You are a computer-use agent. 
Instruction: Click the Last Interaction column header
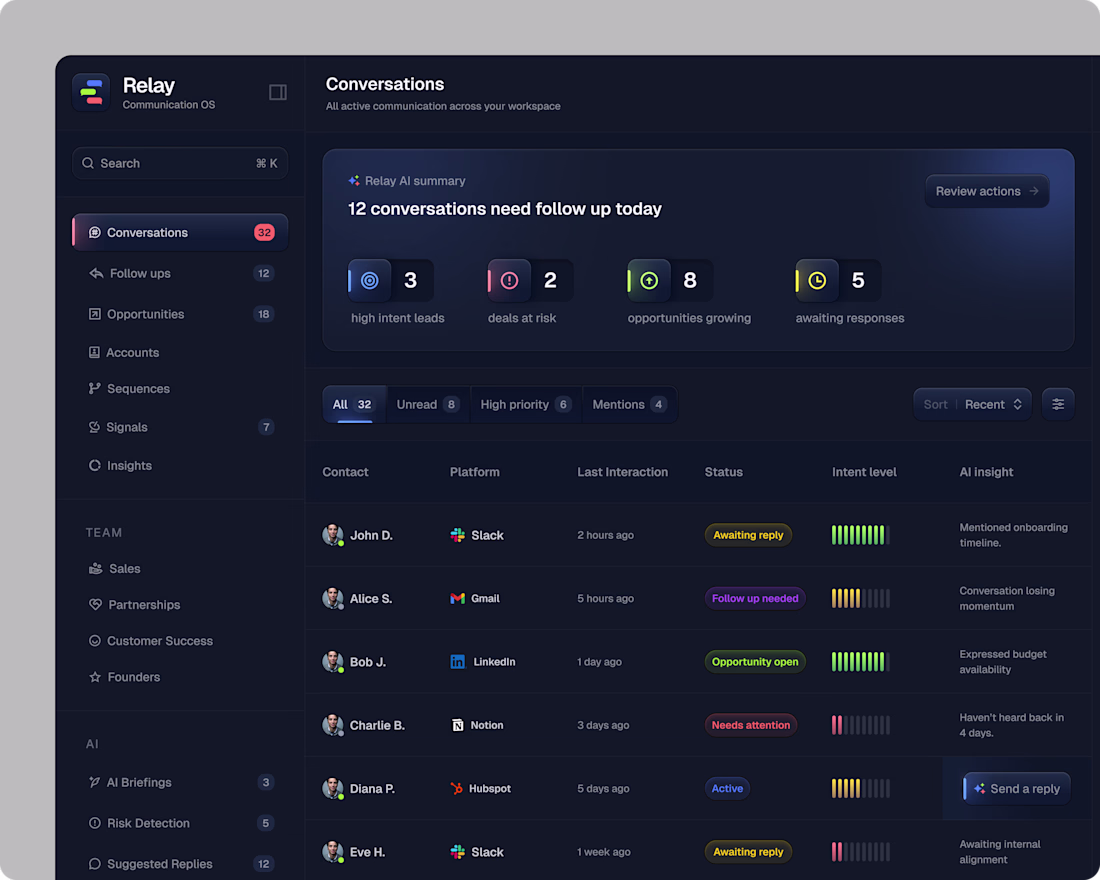pos(622,472)
